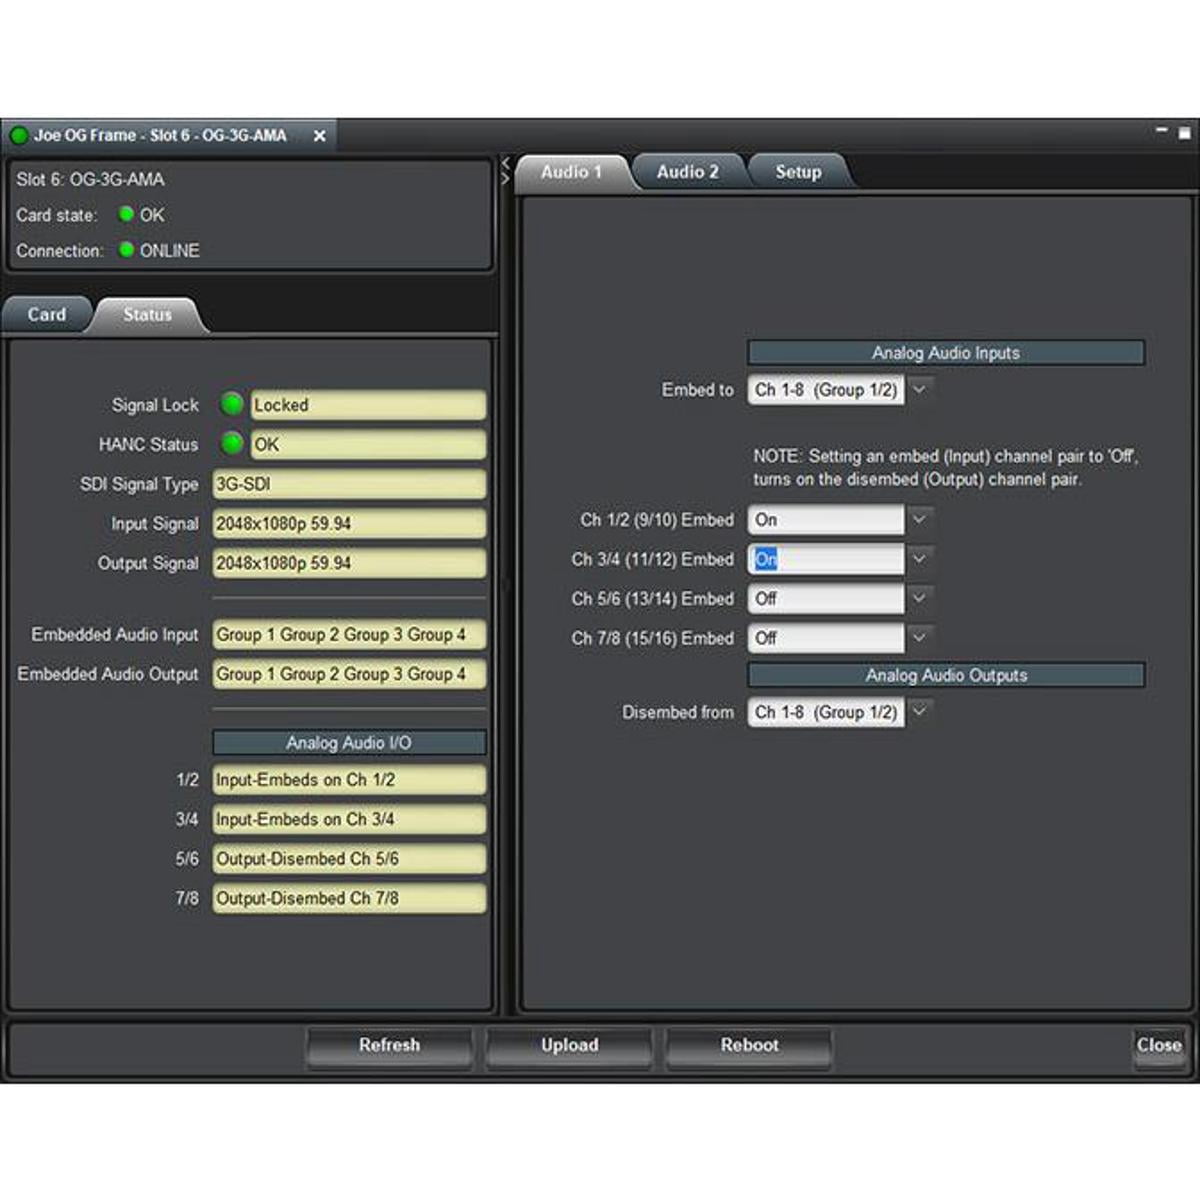Screen dimensions: 1200x1200
Task: Open the Embed to dropdown
Action: 919,389
